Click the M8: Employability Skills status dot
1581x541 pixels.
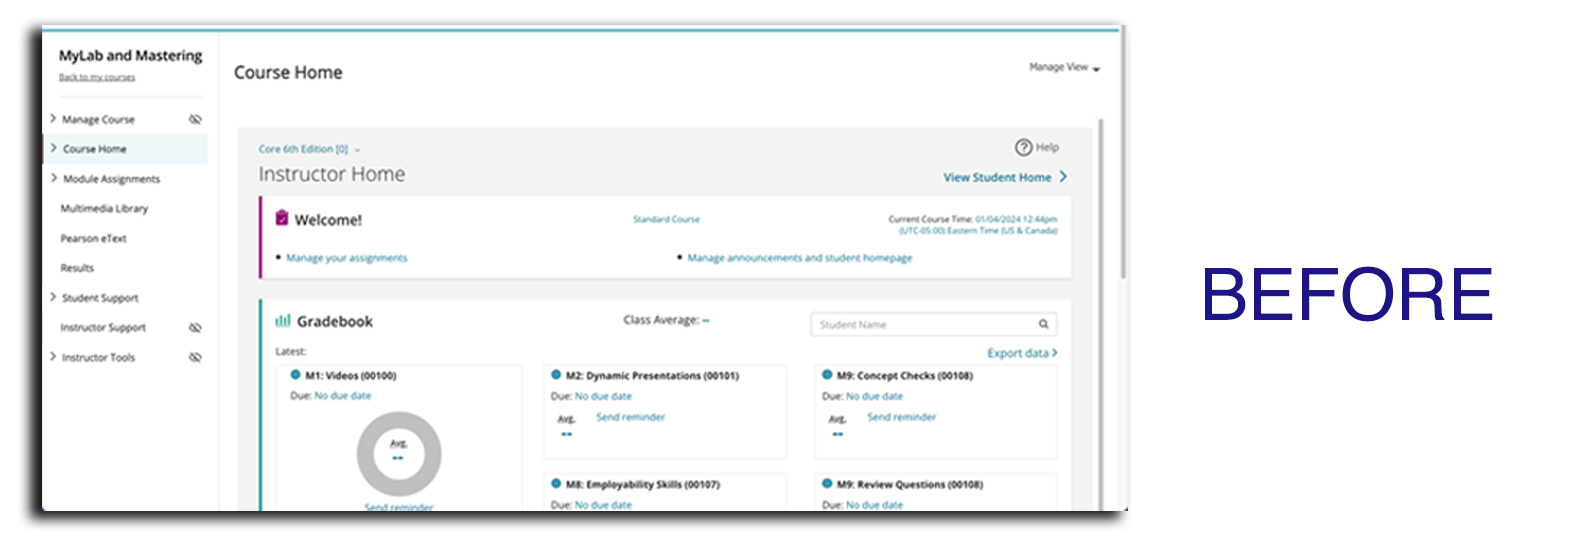click(x=556, y=484)
